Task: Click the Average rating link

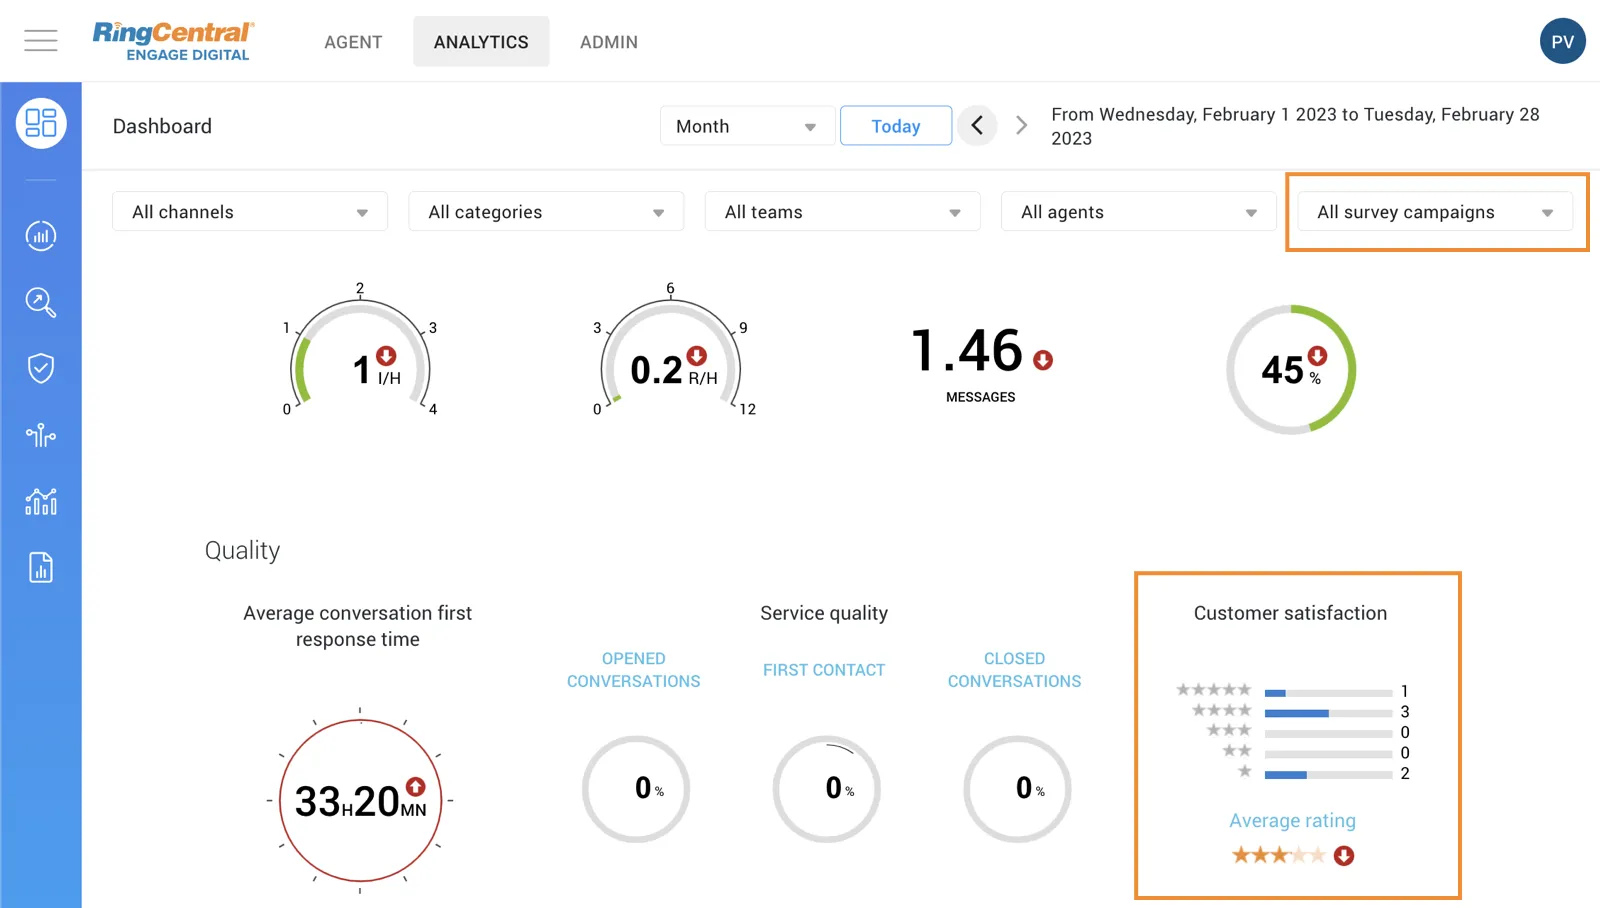Action: 1292,821
